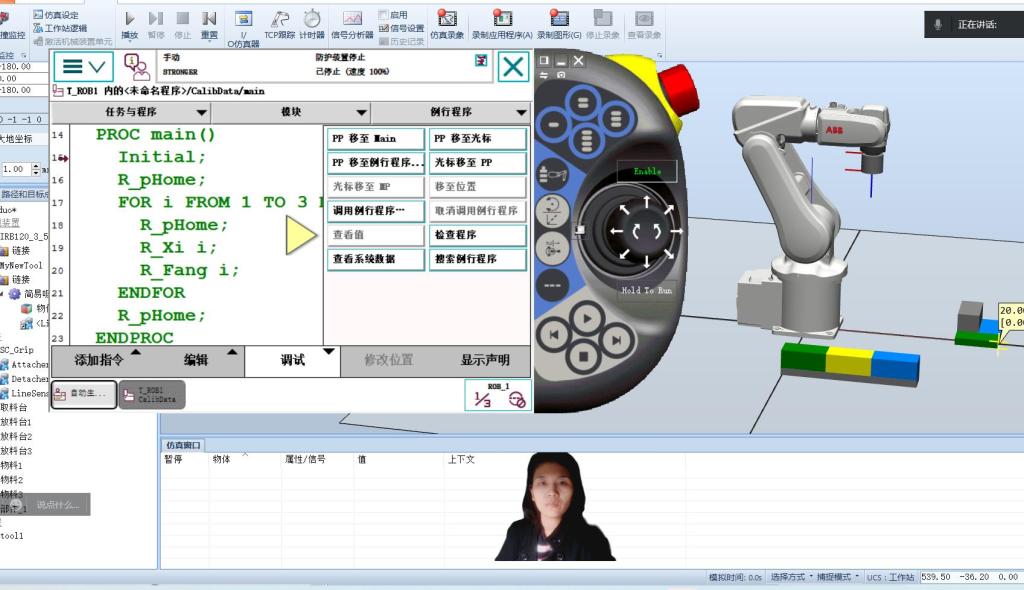The width and height of the screenshot is (1024, 590).
Task: Select 放料台2 in the layout tree
Action: (x=16, y=436)
